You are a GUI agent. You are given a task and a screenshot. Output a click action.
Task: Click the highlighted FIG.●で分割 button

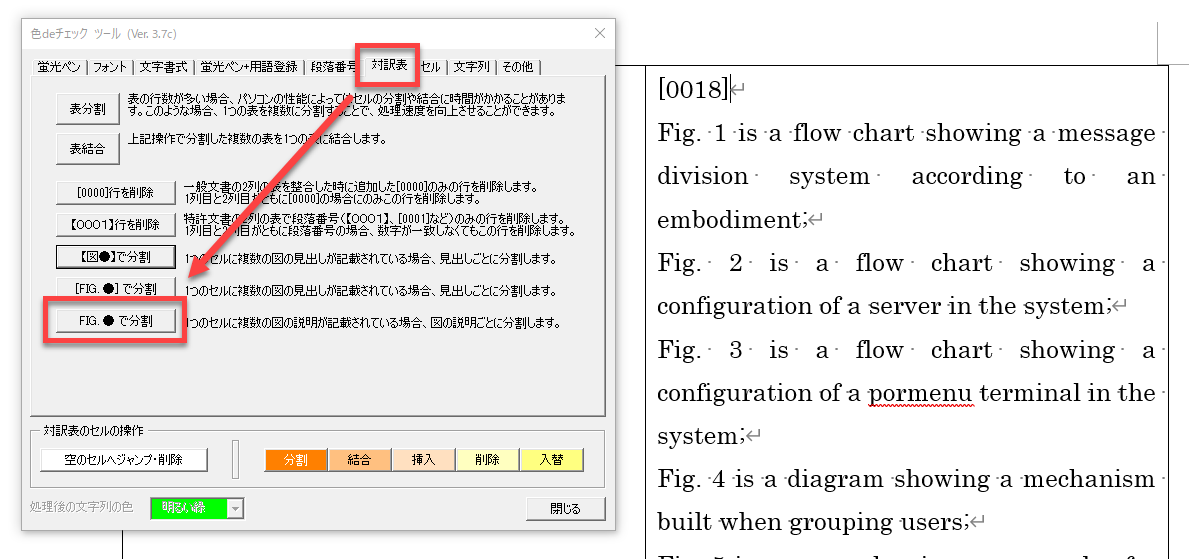116,321
